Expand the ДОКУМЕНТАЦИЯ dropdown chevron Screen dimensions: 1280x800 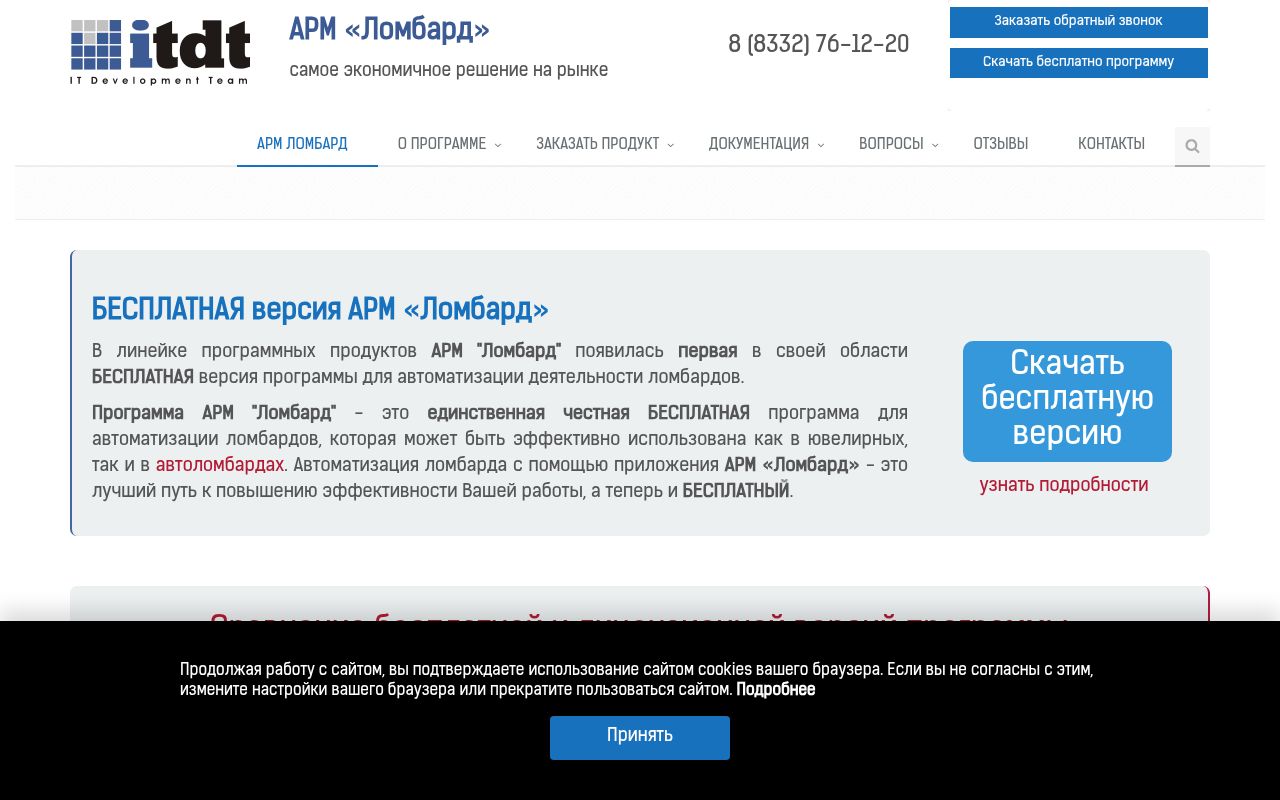click(821, 146)
